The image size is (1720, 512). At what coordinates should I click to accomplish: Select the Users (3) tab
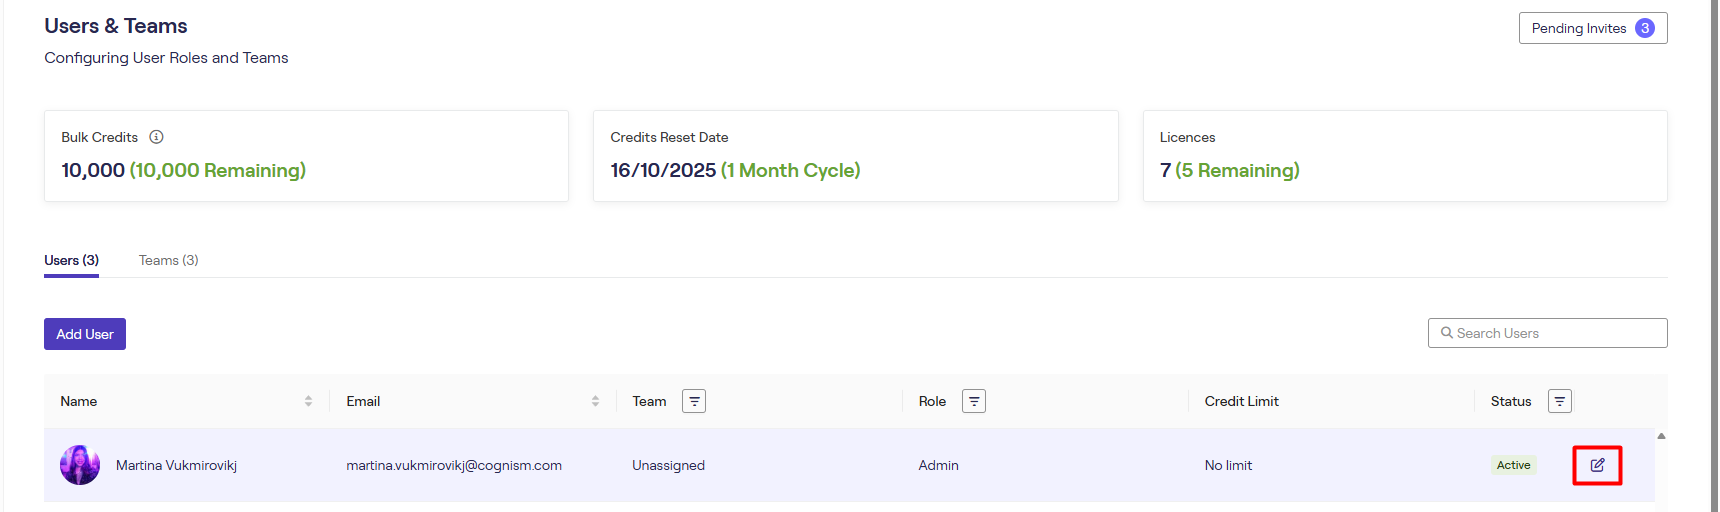[71, 260]
